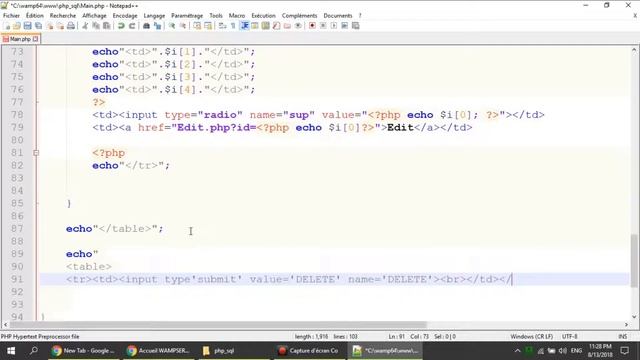Viewport: 640px width, 360px height.
Task: Click the Replace toolbar icon
Action: pyautogui.click(x=157, y=26)
